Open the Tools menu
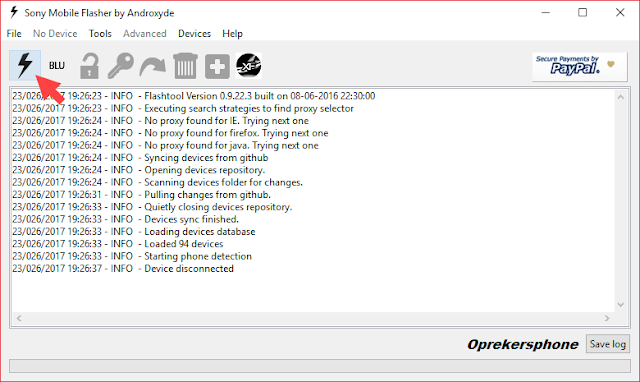Screen dimensions: 640x382 pos(100,33)
